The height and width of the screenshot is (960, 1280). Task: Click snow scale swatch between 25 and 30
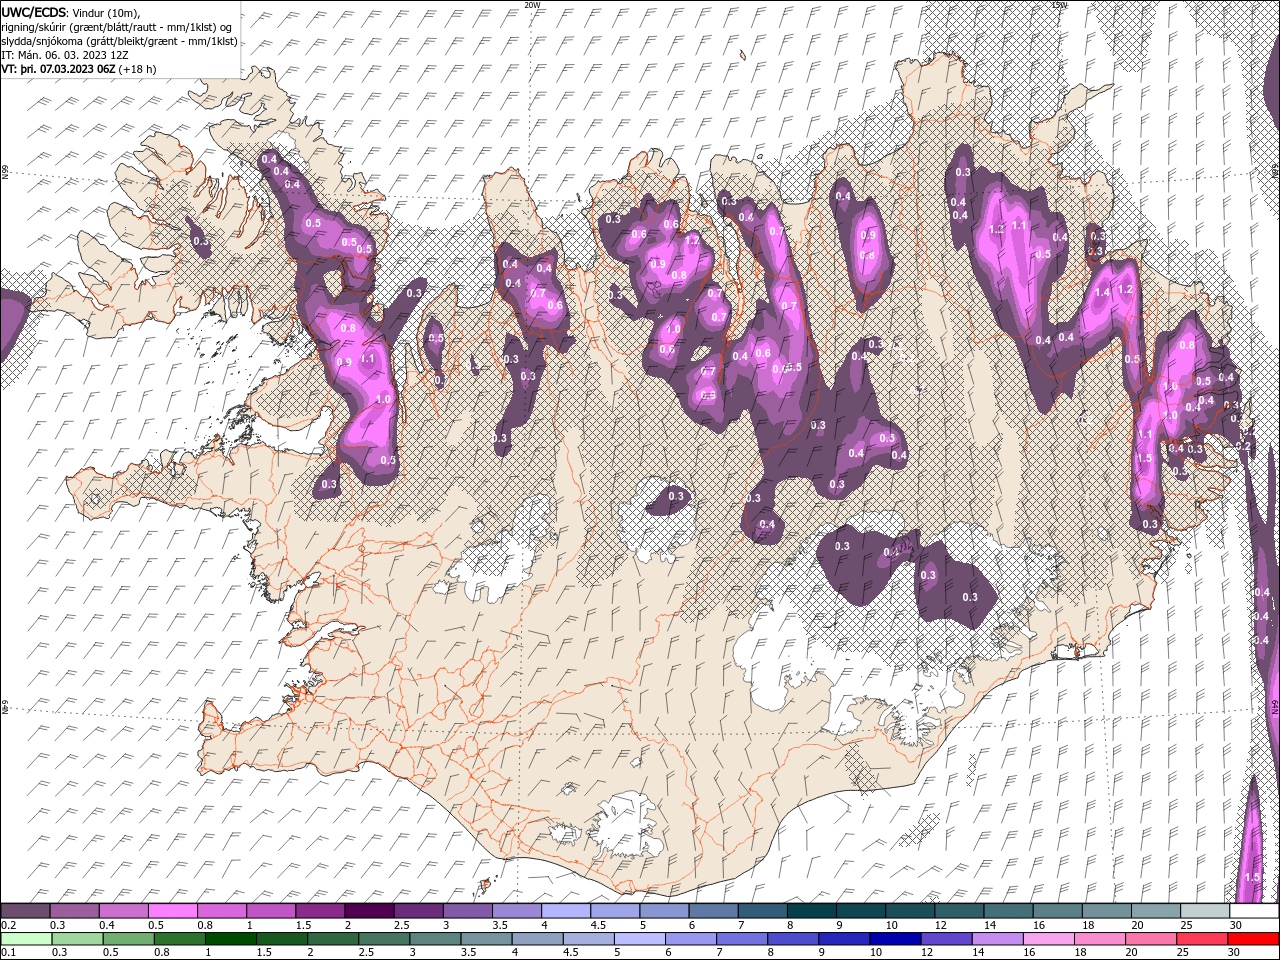(x=1204, y=911)
